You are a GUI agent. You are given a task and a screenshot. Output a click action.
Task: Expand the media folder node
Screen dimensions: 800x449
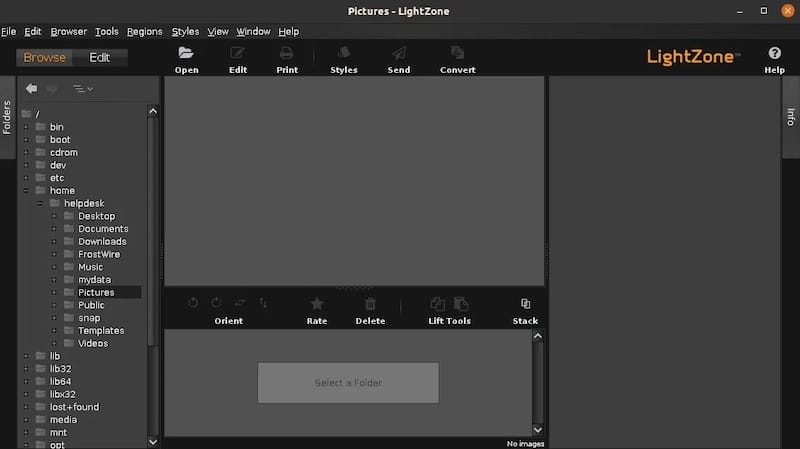point(26,420)
